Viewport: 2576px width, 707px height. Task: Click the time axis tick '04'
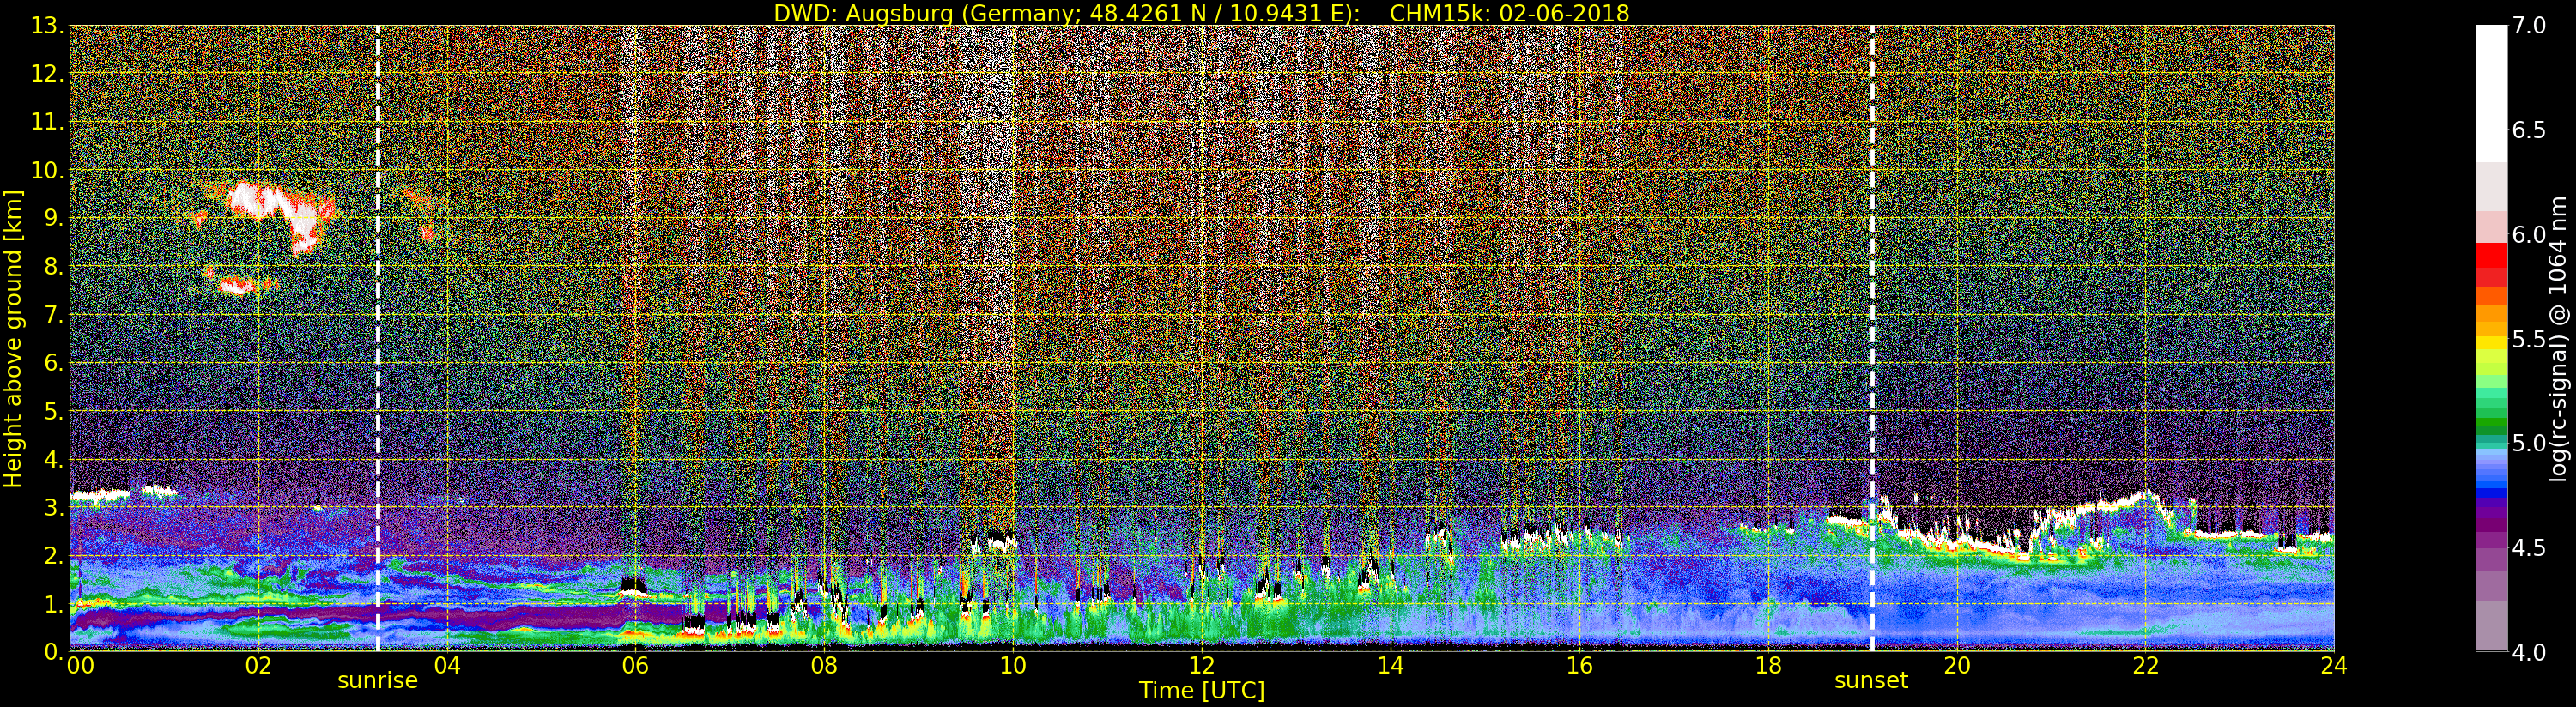[x=447, y=666]
